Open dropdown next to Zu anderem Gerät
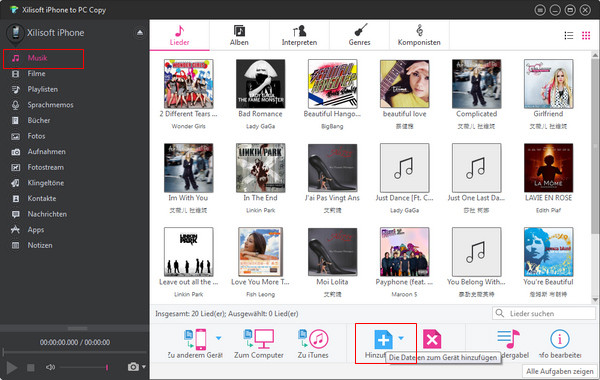Viewport: 600px width, 380px height. pyautogui.click(x=218, y=338)
